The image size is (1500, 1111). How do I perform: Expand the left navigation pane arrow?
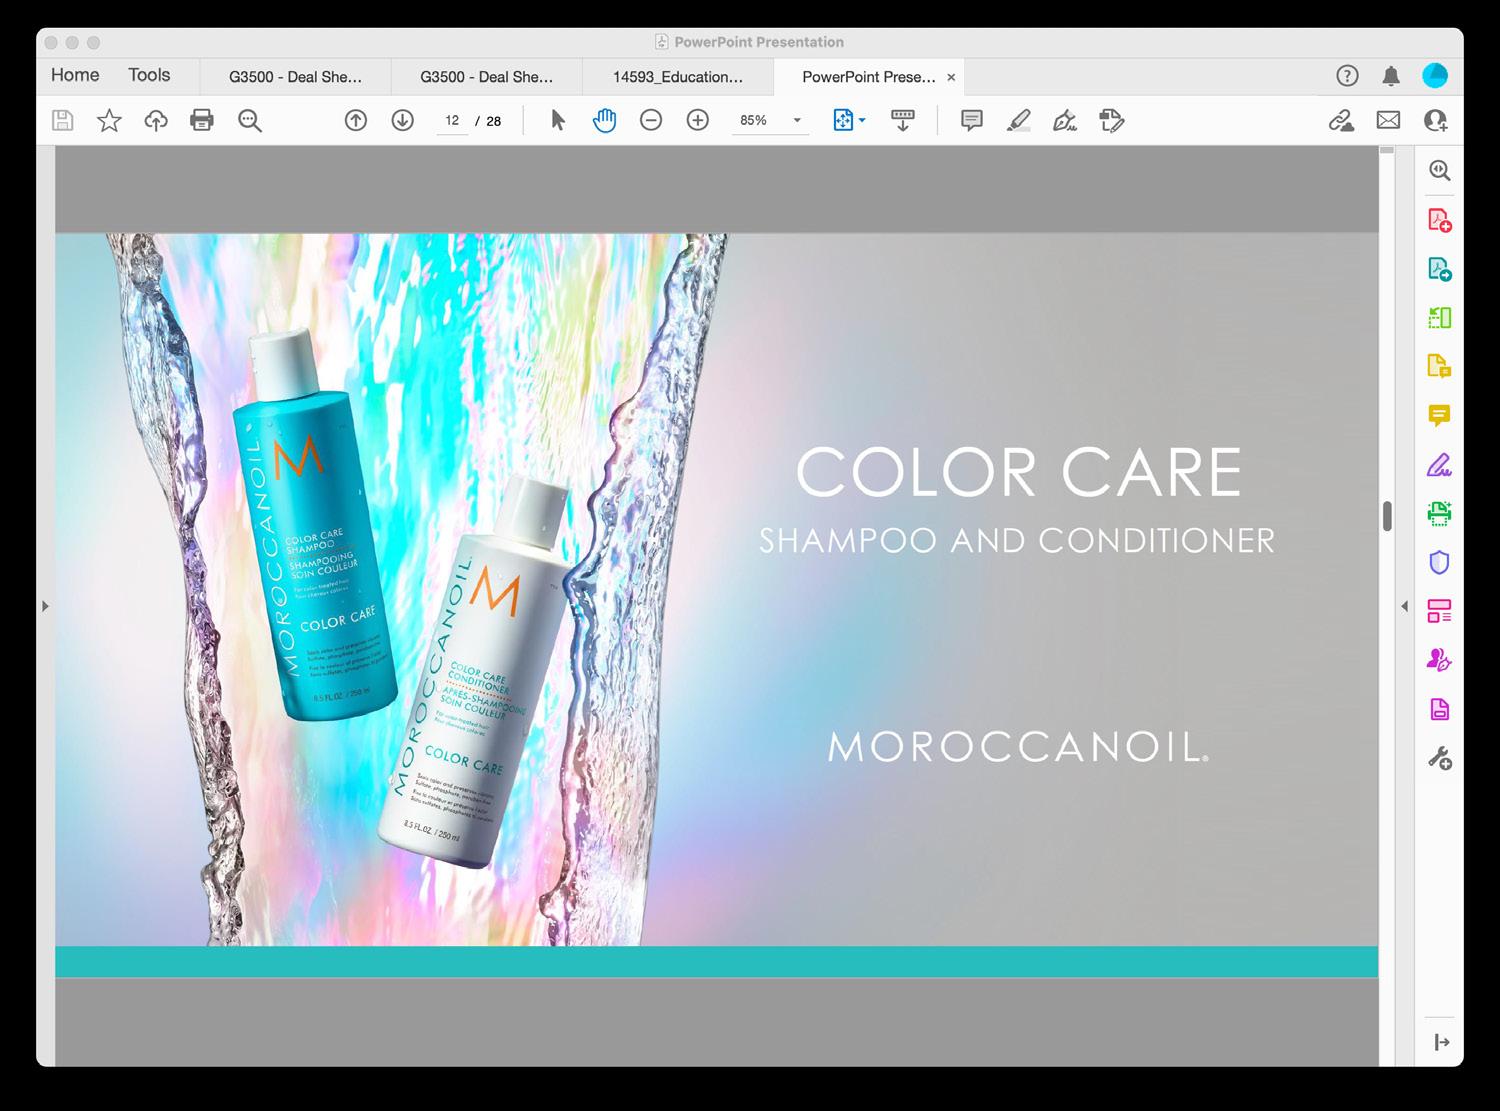45,606
